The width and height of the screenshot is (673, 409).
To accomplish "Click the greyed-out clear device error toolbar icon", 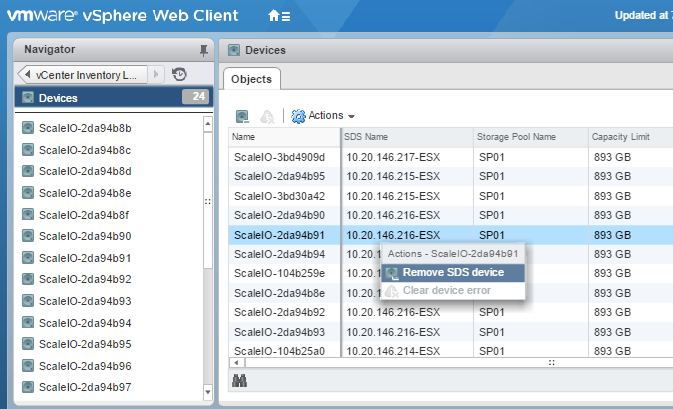I will pyautogui.click(x=267, y=116).
